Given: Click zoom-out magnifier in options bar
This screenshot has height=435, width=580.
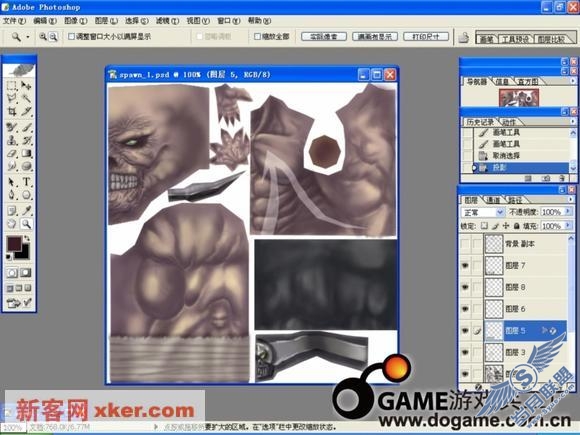Looking at the screenshot, I should tap(53, 36).
